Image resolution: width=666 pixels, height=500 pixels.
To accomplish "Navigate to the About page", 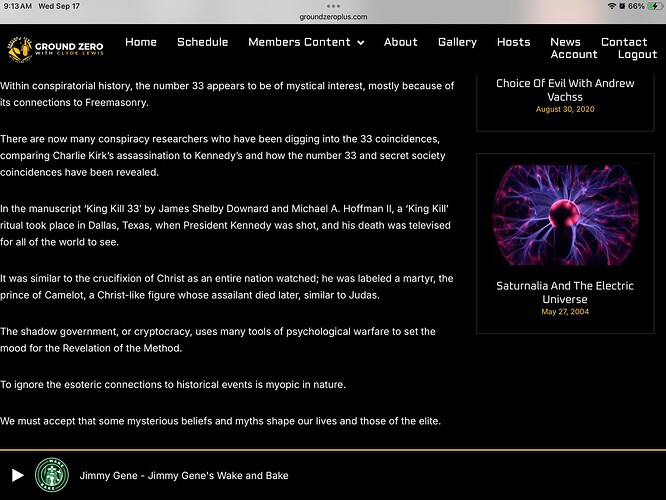I will (401, 42).
